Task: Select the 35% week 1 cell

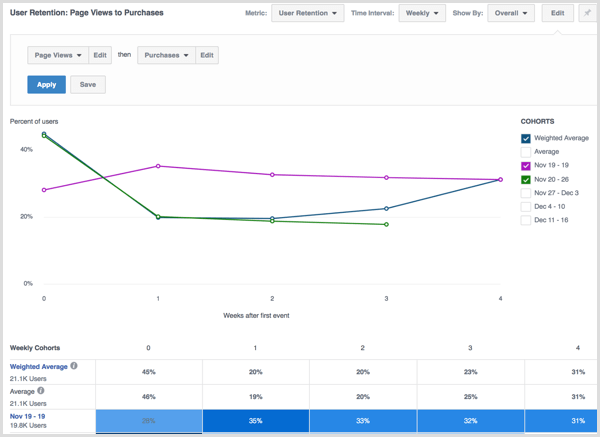Action: pos(256,421)
